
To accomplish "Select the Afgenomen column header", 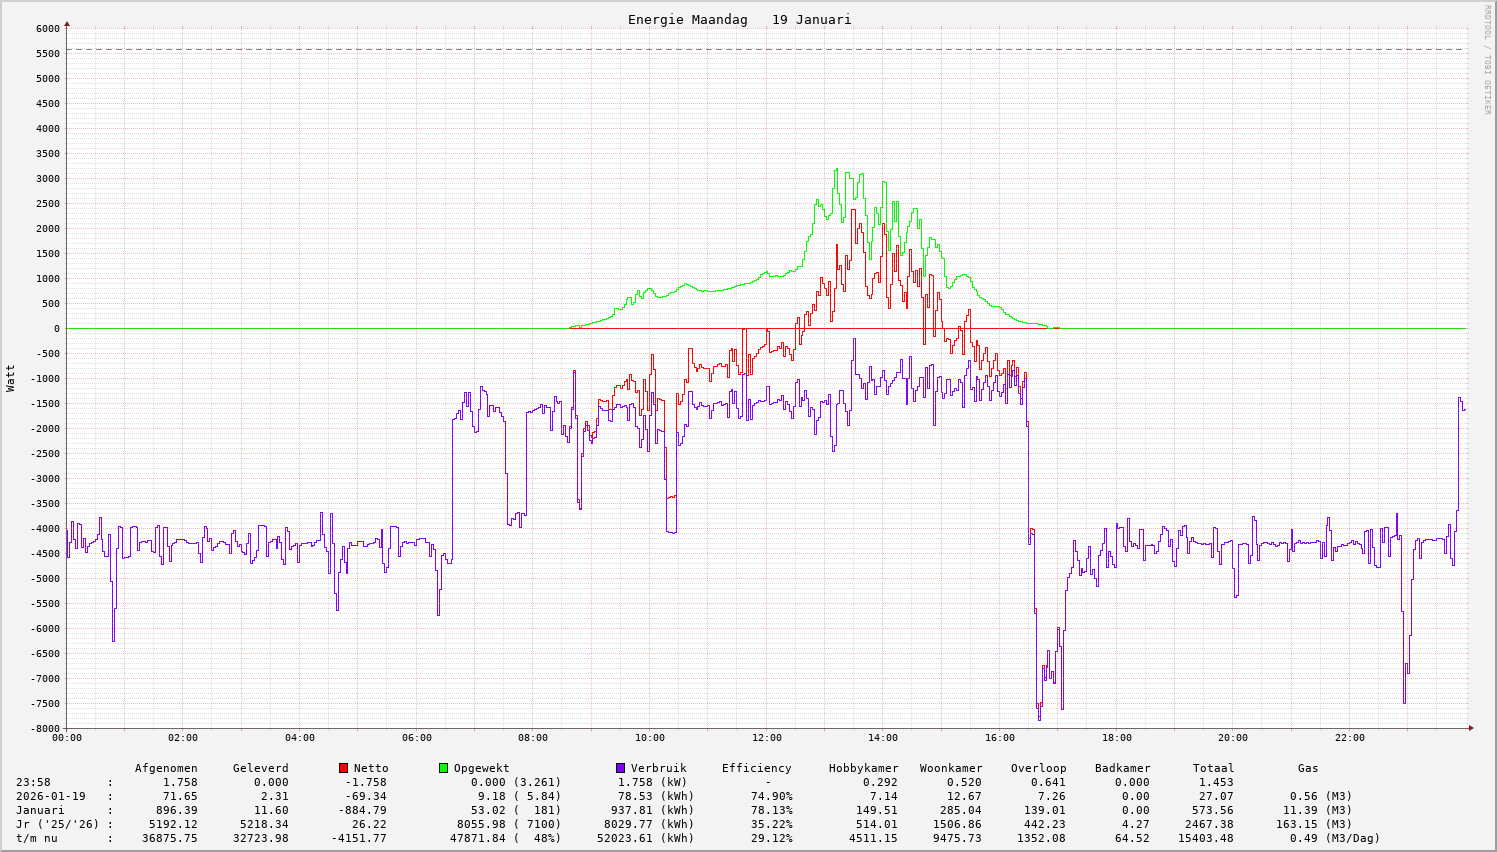I will pos(166,768).
